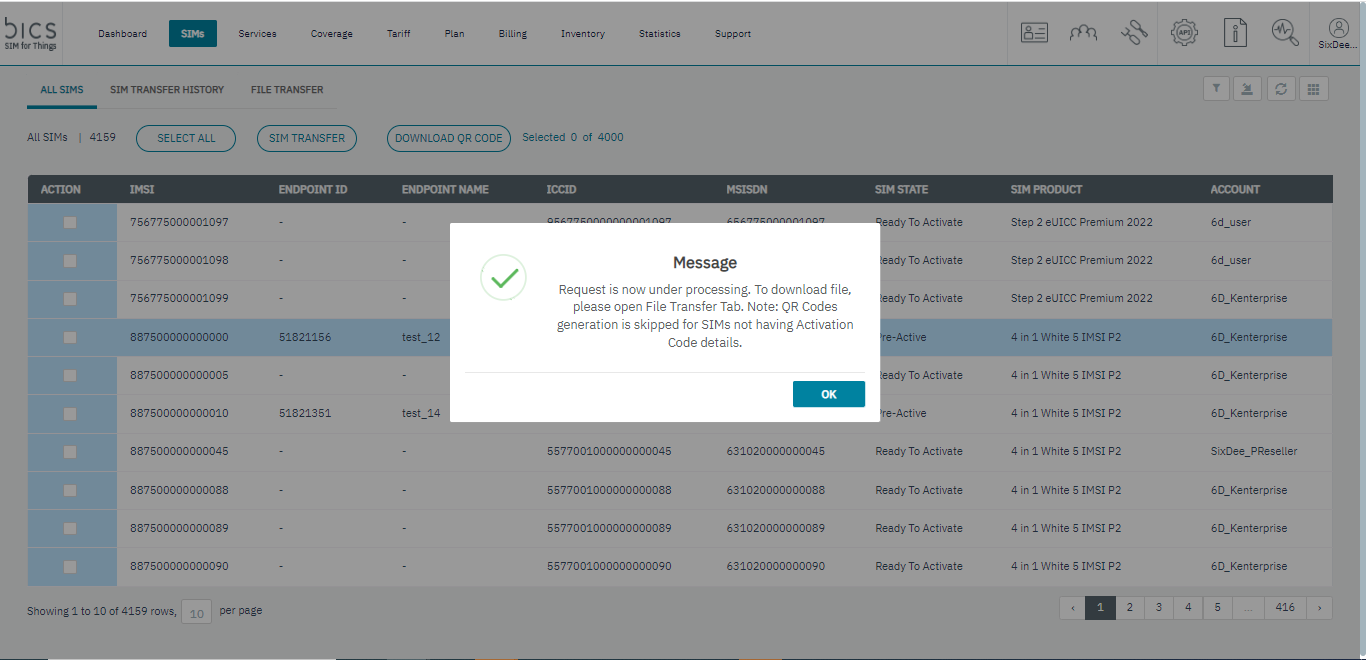Select checkbox for IMSI 887500000000045
This screenshot has width=1366, height=660.
point(70,452)
